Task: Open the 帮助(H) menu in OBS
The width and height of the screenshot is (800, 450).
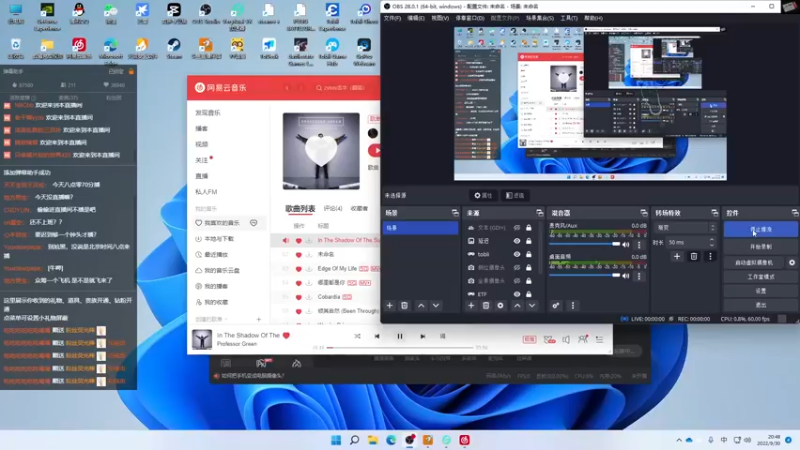Action: pyautogui.click(x=593, y=18)
